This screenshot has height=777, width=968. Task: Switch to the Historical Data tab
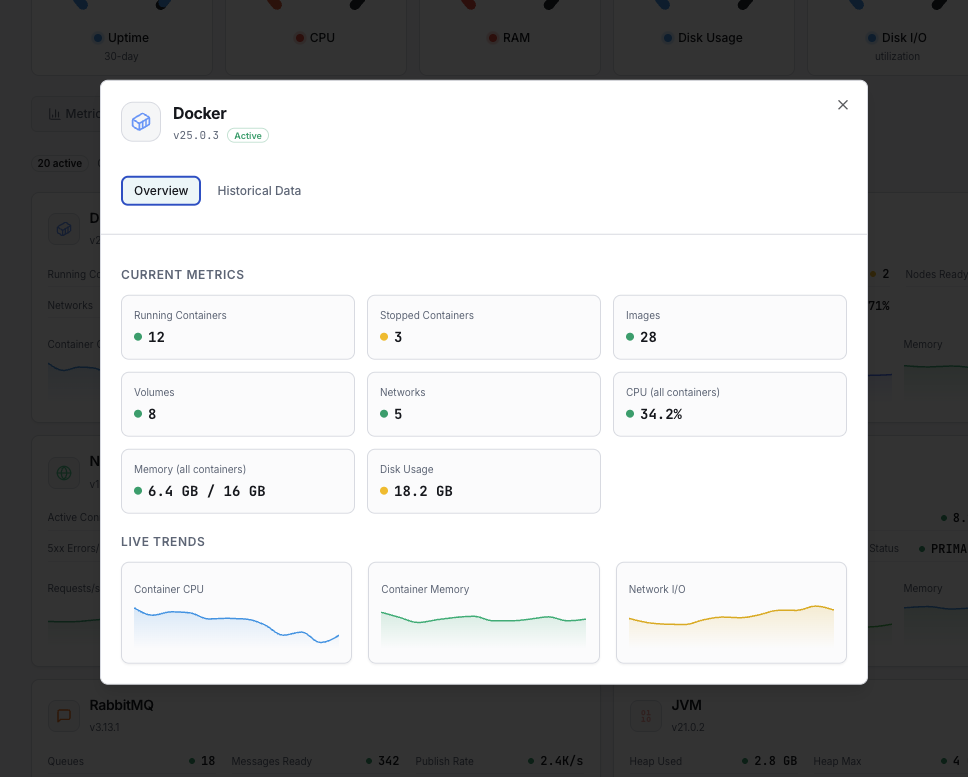pyautogui.click(x=259, y=190)
